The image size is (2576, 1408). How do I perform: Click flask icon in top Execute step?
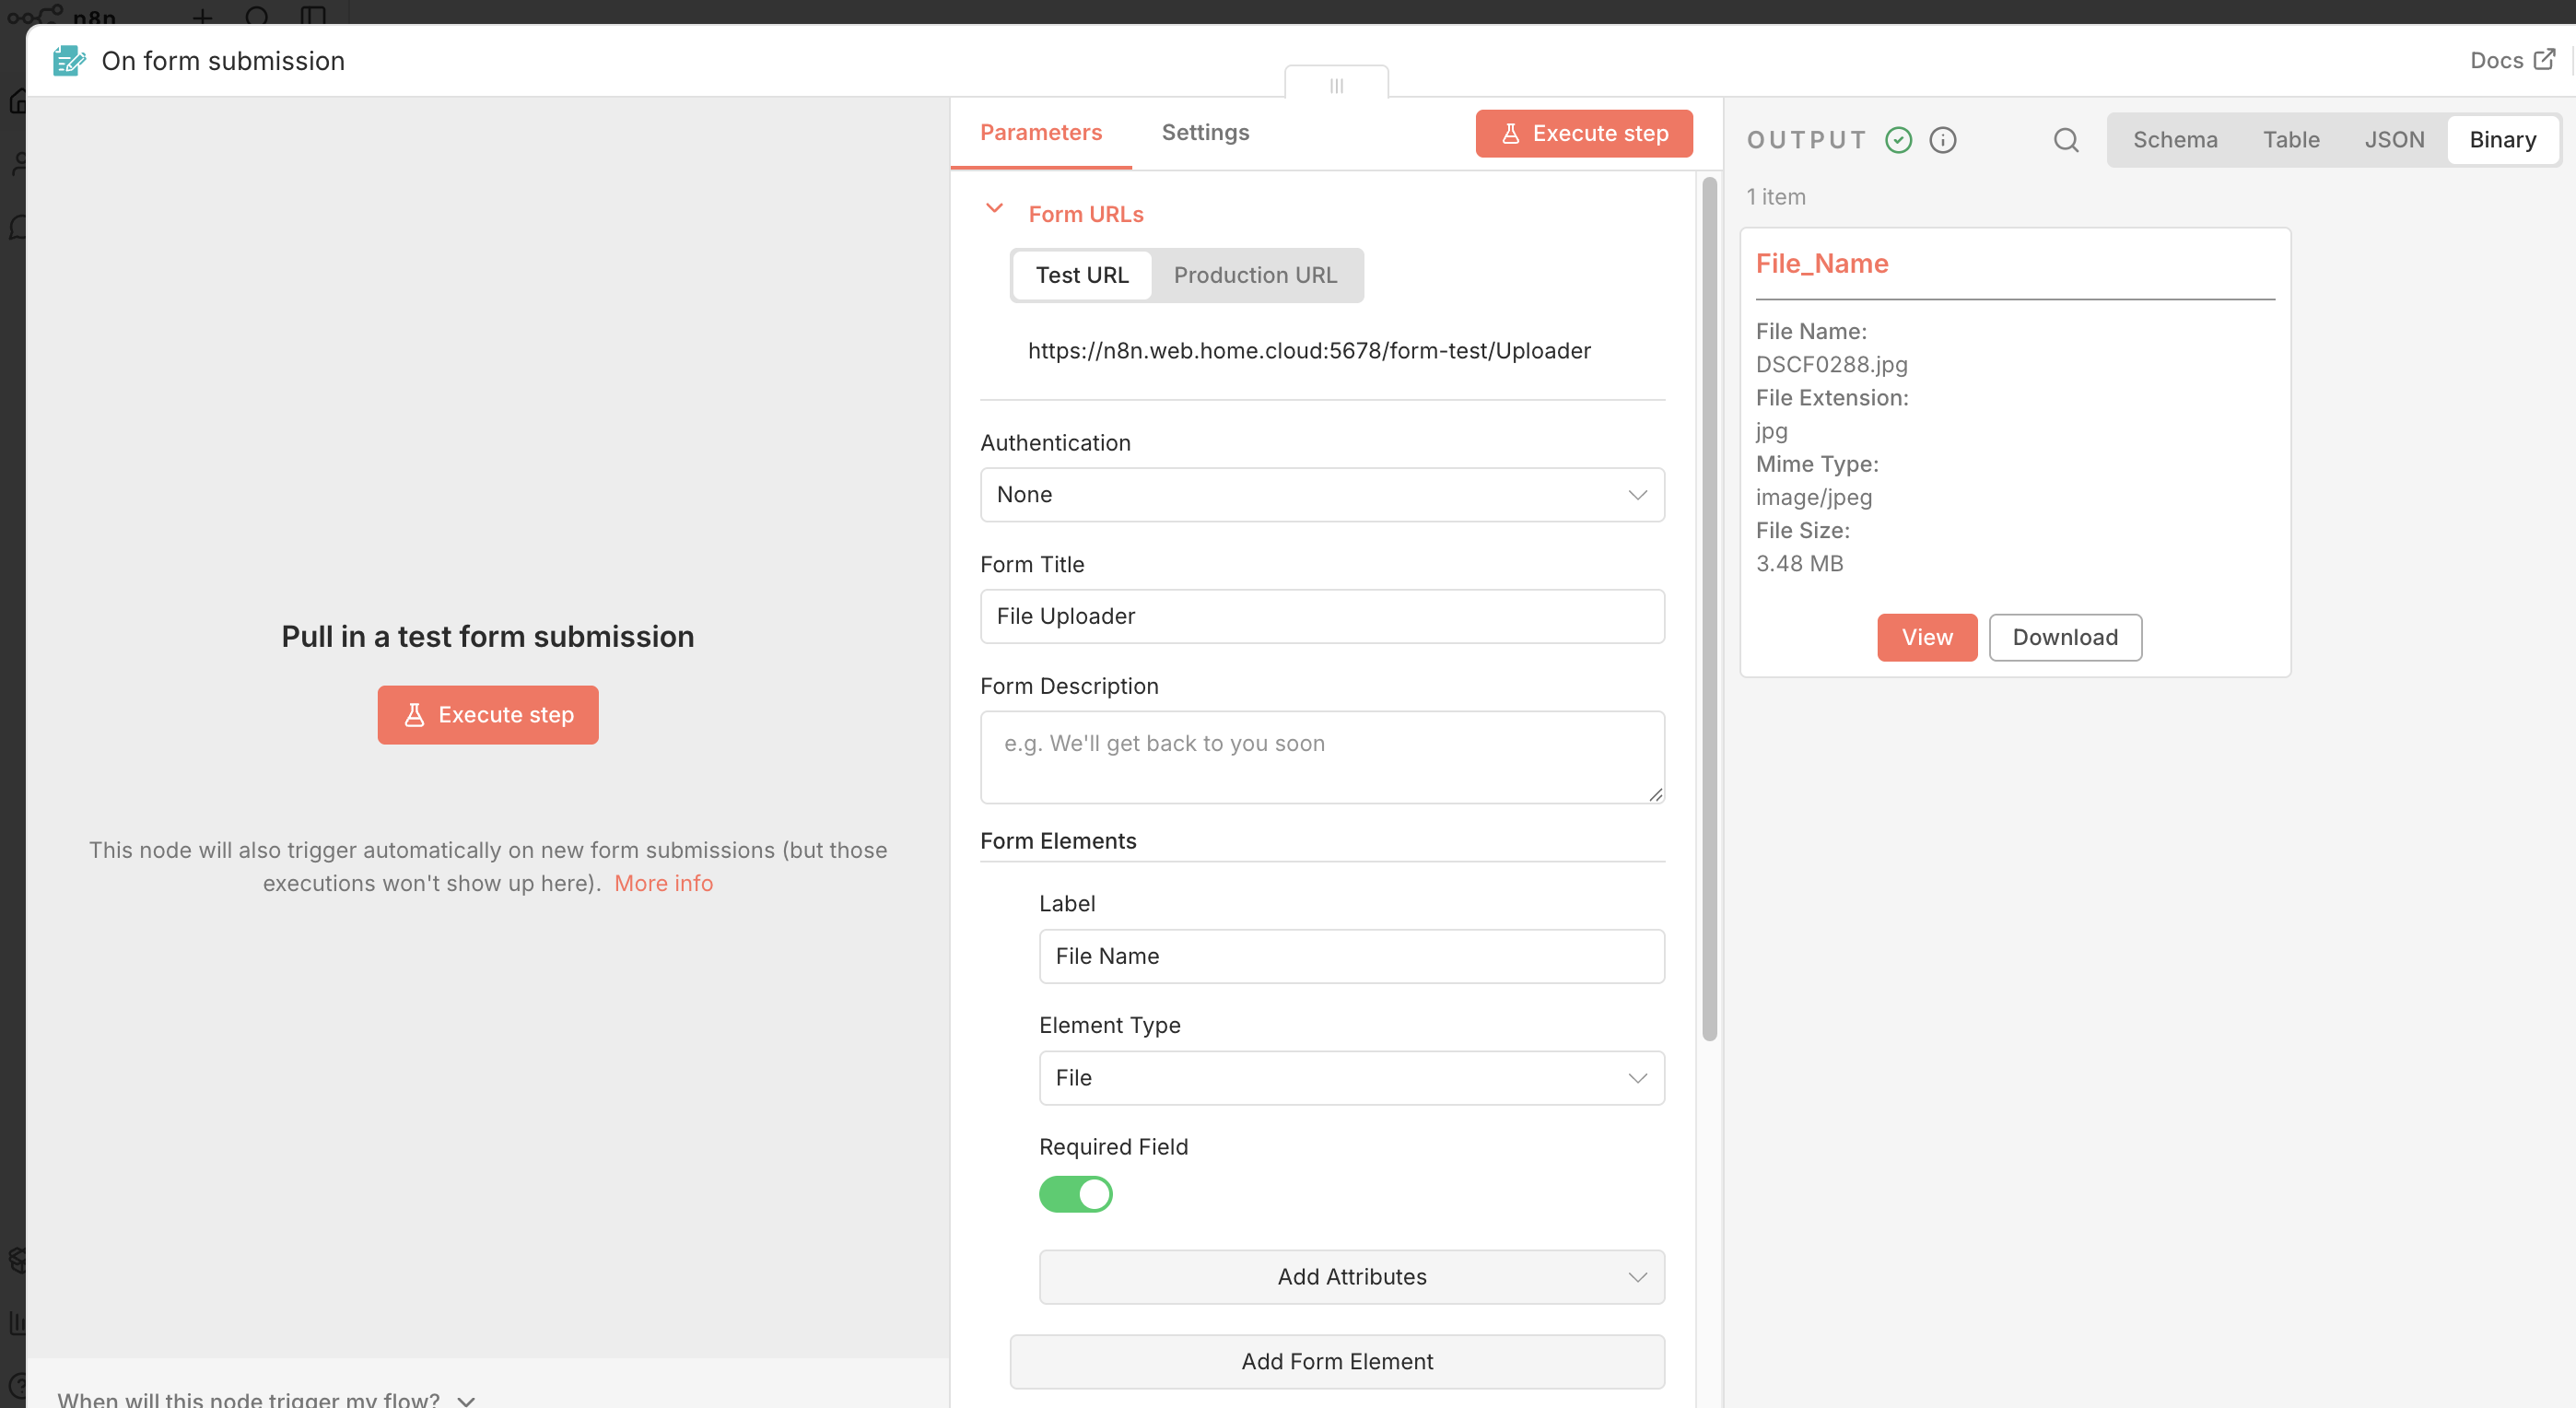[x=1510, y=133]
